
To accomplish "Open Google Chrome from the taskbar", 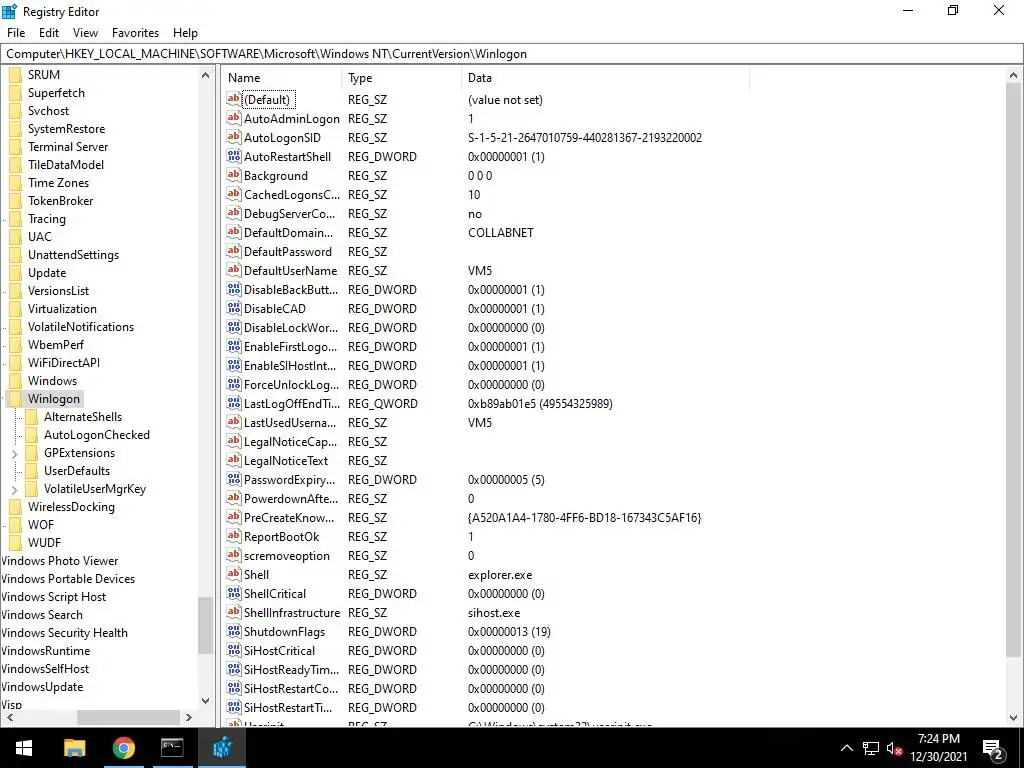I will [123, 748].
